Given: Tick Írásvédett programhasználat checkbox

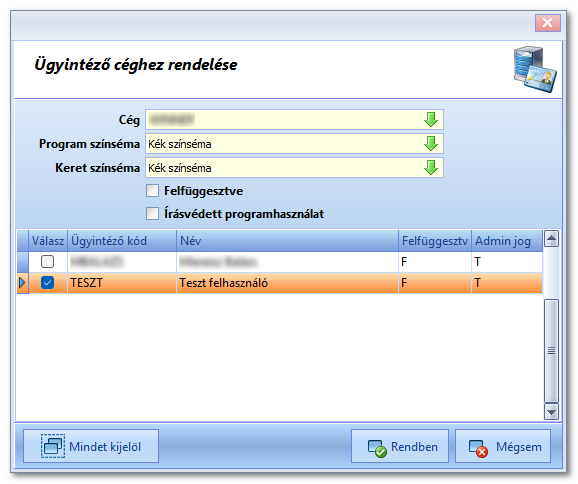Looking at the screenshot, I should [x=152, y=213].
